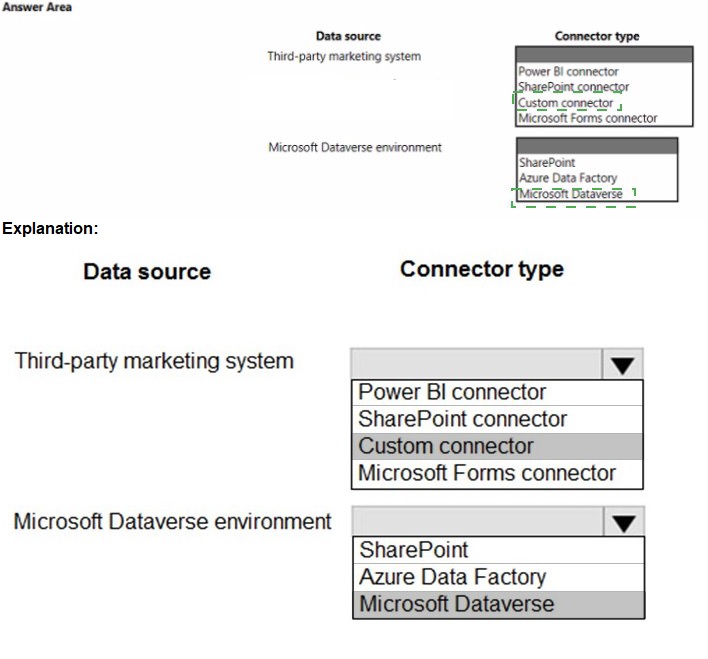Screen dimensions: 708x659
Task: Select 'SharePoint' in the Explanation Dataverse list
Action: [x=498, y=550]
